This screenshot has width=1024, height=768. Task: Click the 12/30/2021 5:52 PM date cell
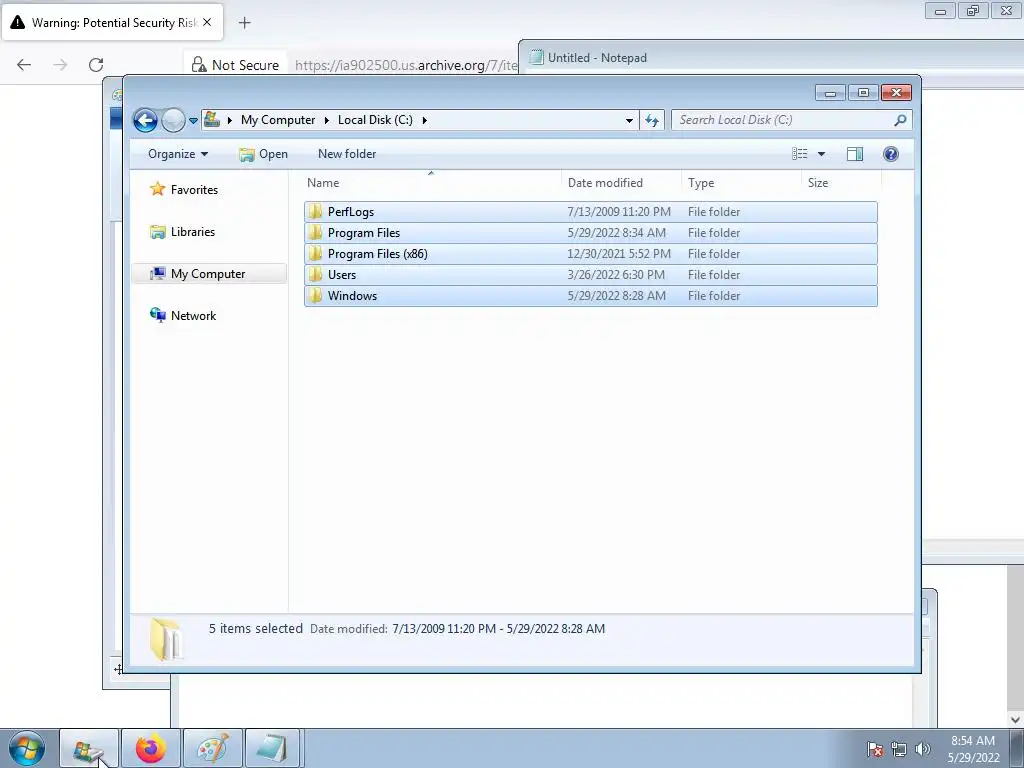pyautogui.click(x=619, y=253)
